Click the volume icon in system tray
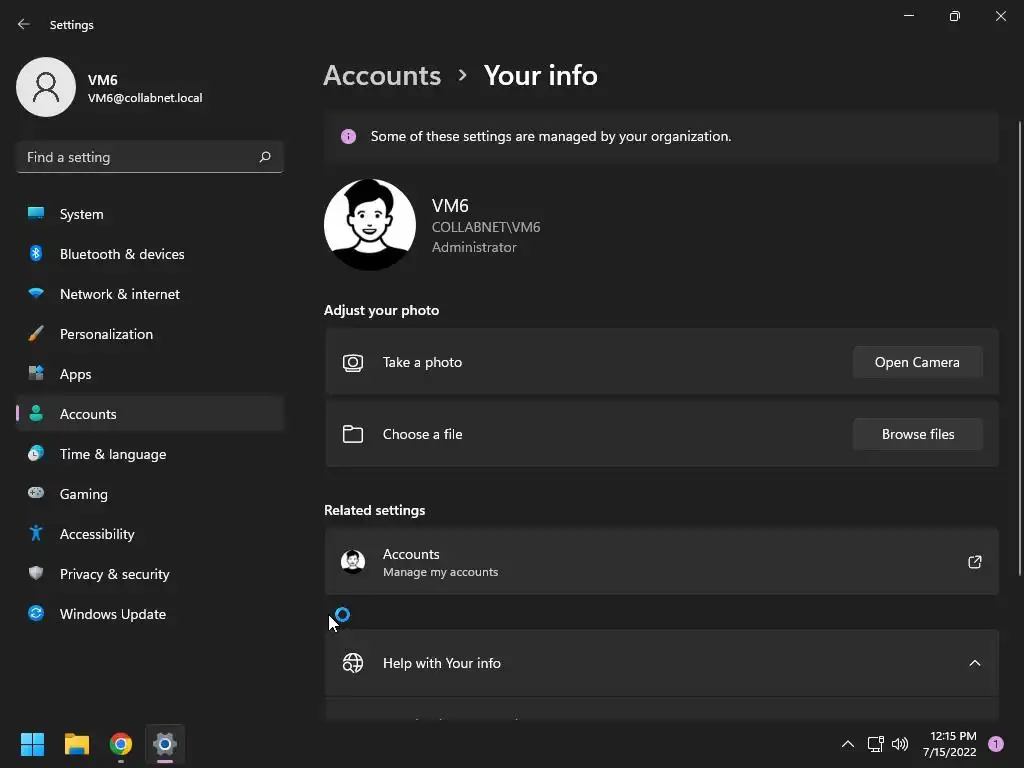The image size is (1024, 768). click(900, 744)
